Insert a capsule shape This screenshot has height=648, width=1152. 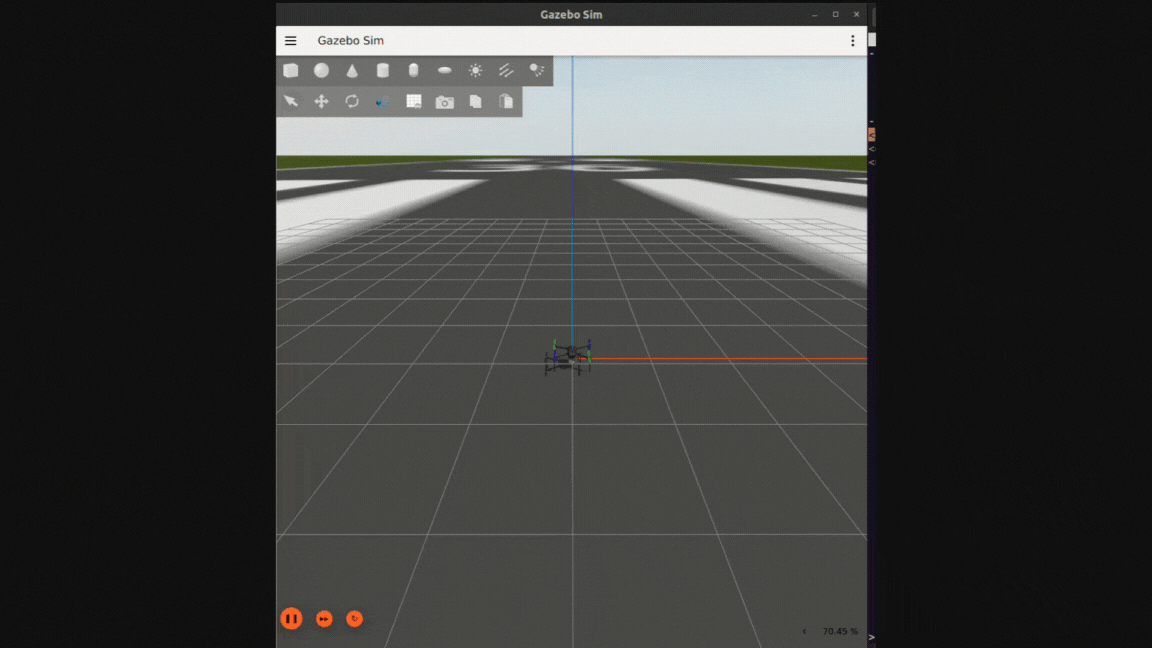[x=414, y=71]
